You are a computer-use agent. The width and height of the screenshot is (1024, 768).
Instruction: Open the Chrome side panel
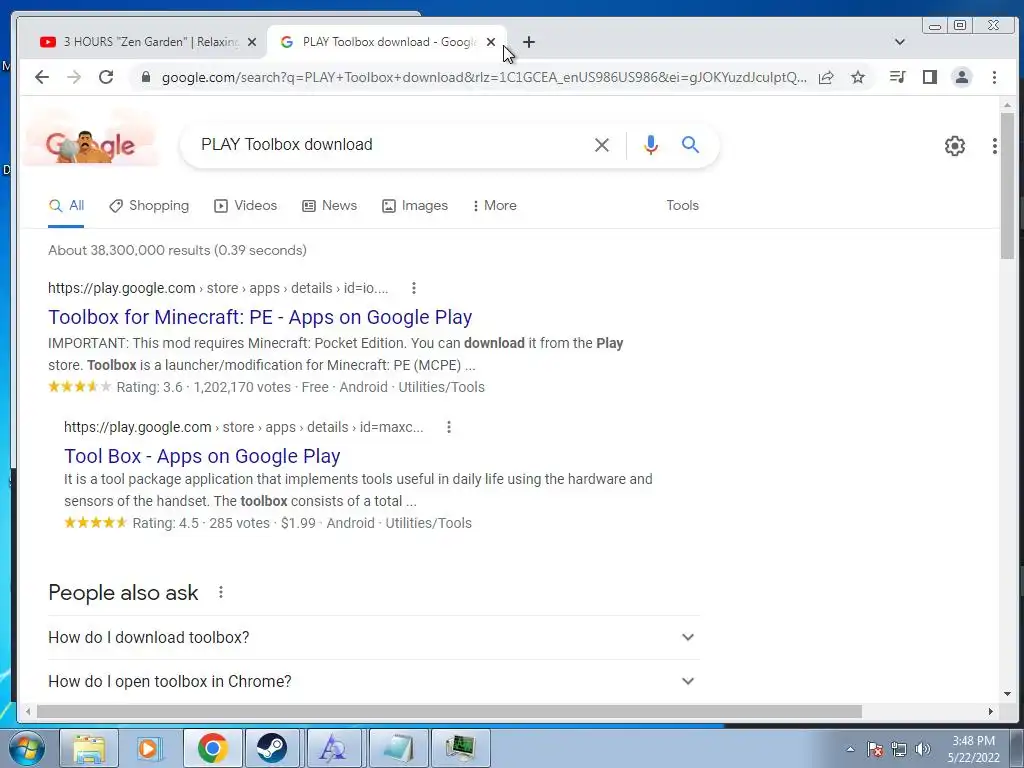click(930, 77)
